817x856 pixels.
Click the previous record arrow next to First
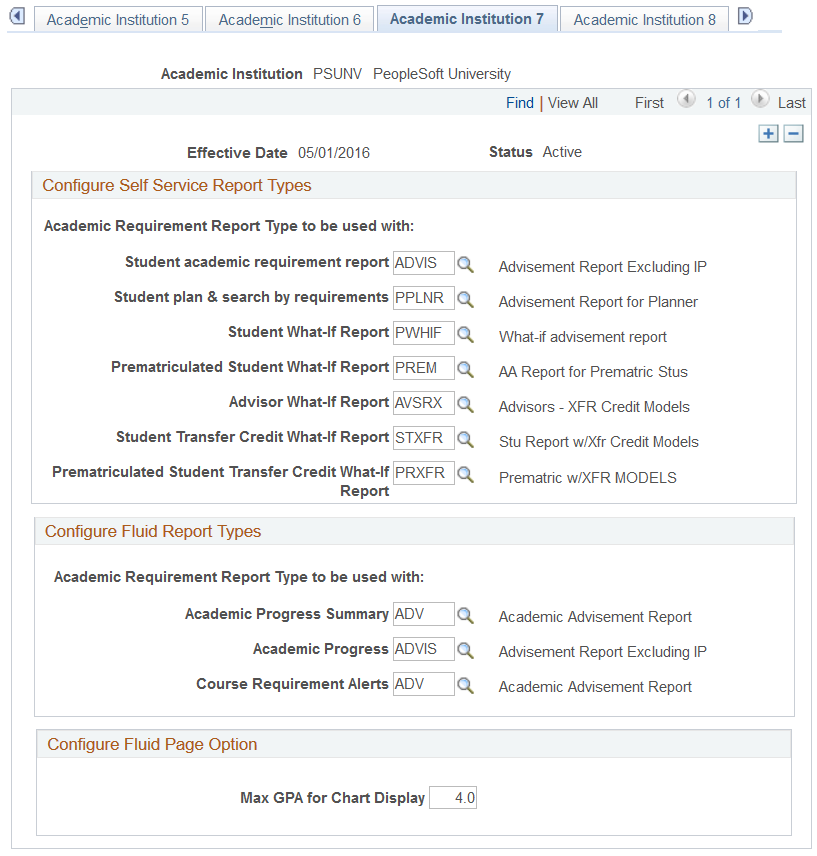pyautogui.click(x=685, y=100)
